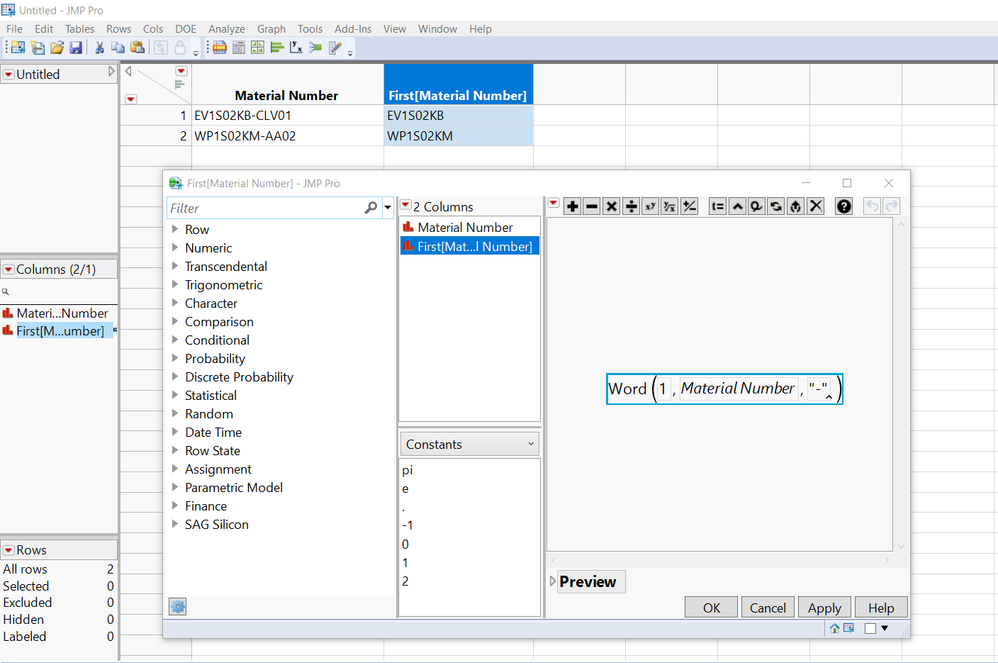The height and width of the screenshot is (663, 998).
Task: Open the Constants dropdown list
Action: pos(469,444)
